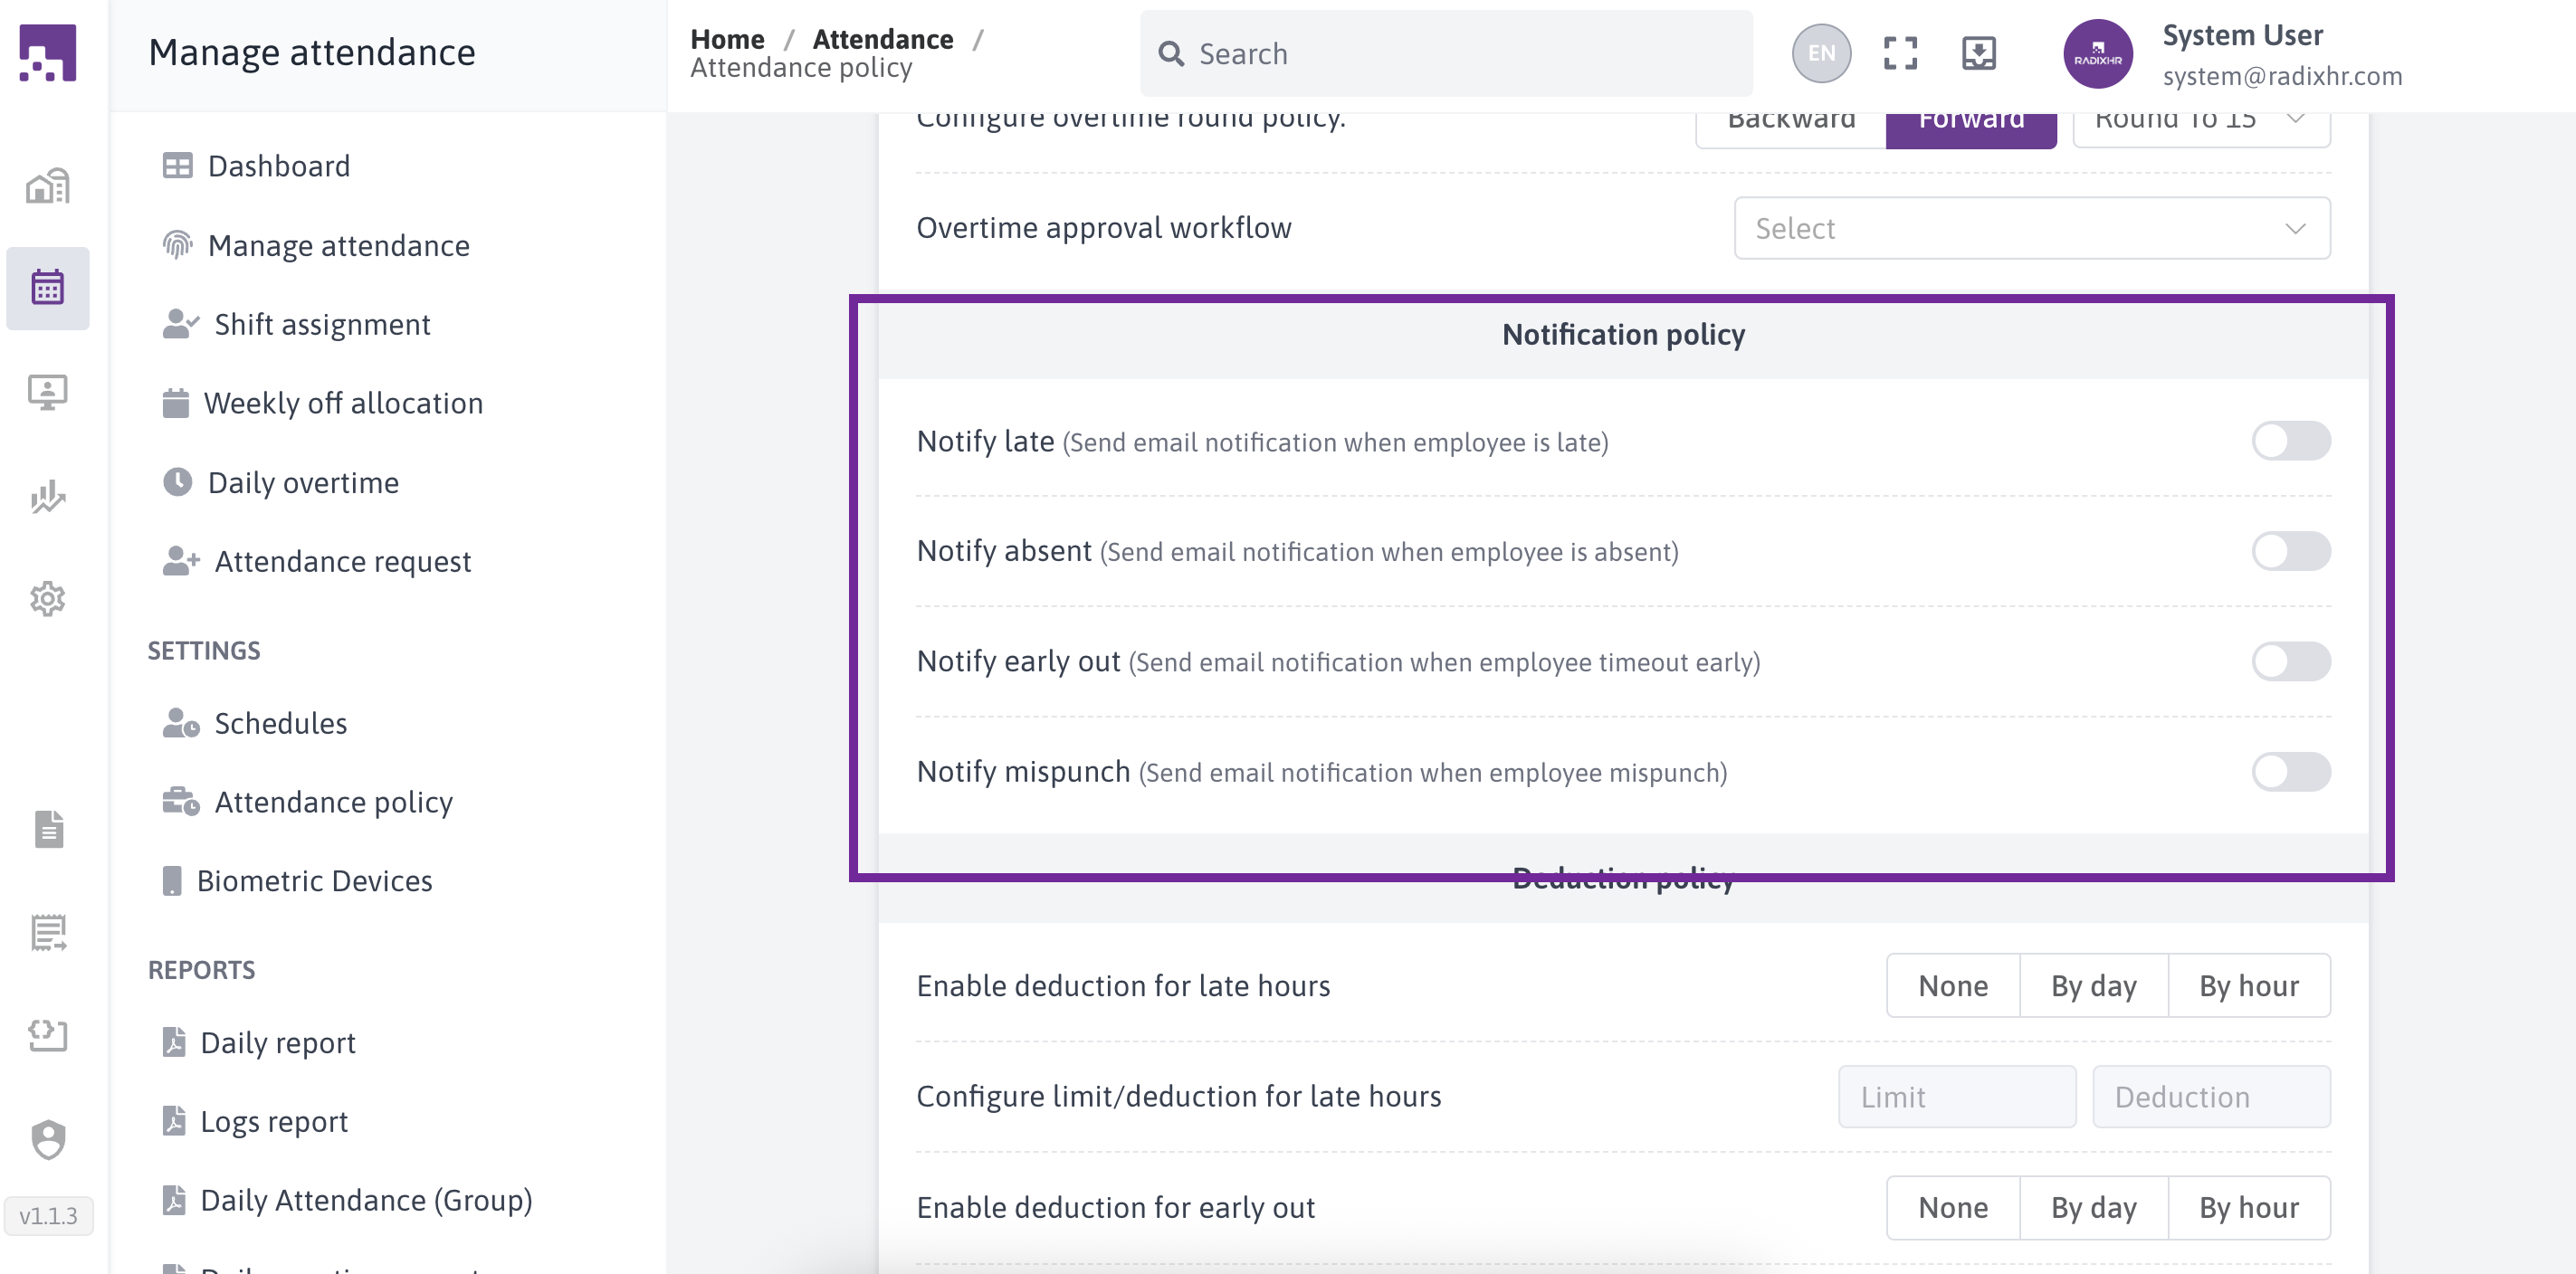Click the download/install app icon in header
Screen dimensions: 2576x1274
point(1978,53)
